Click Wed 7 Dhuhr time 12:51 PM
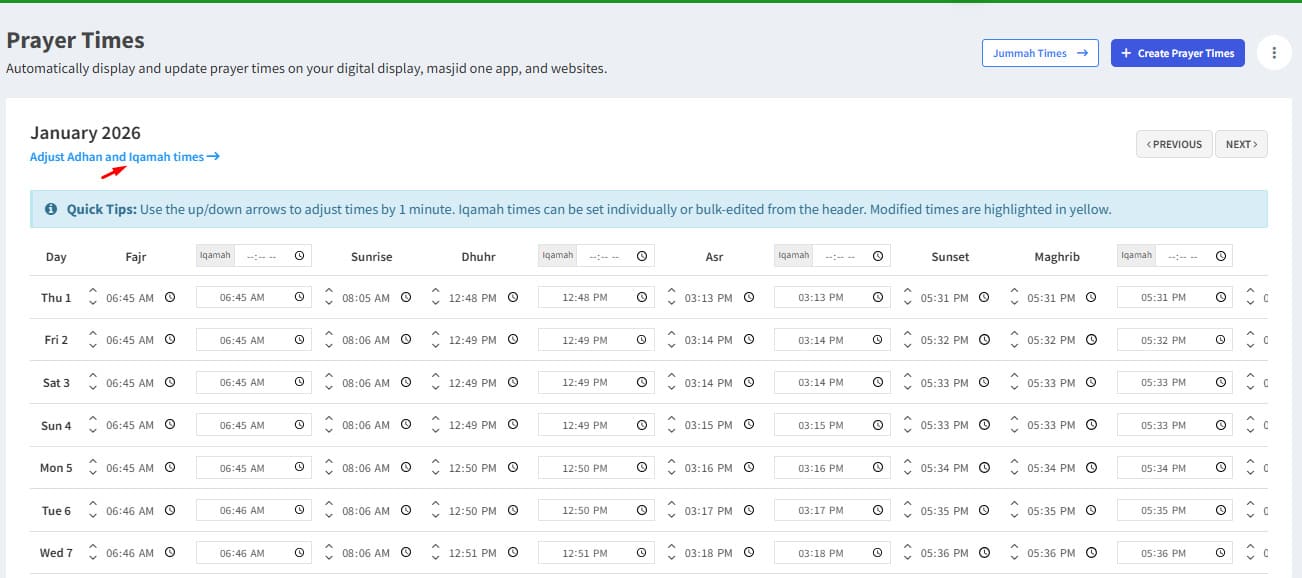The width and height of the screenshot is (1302, 578). click(473, 553)
